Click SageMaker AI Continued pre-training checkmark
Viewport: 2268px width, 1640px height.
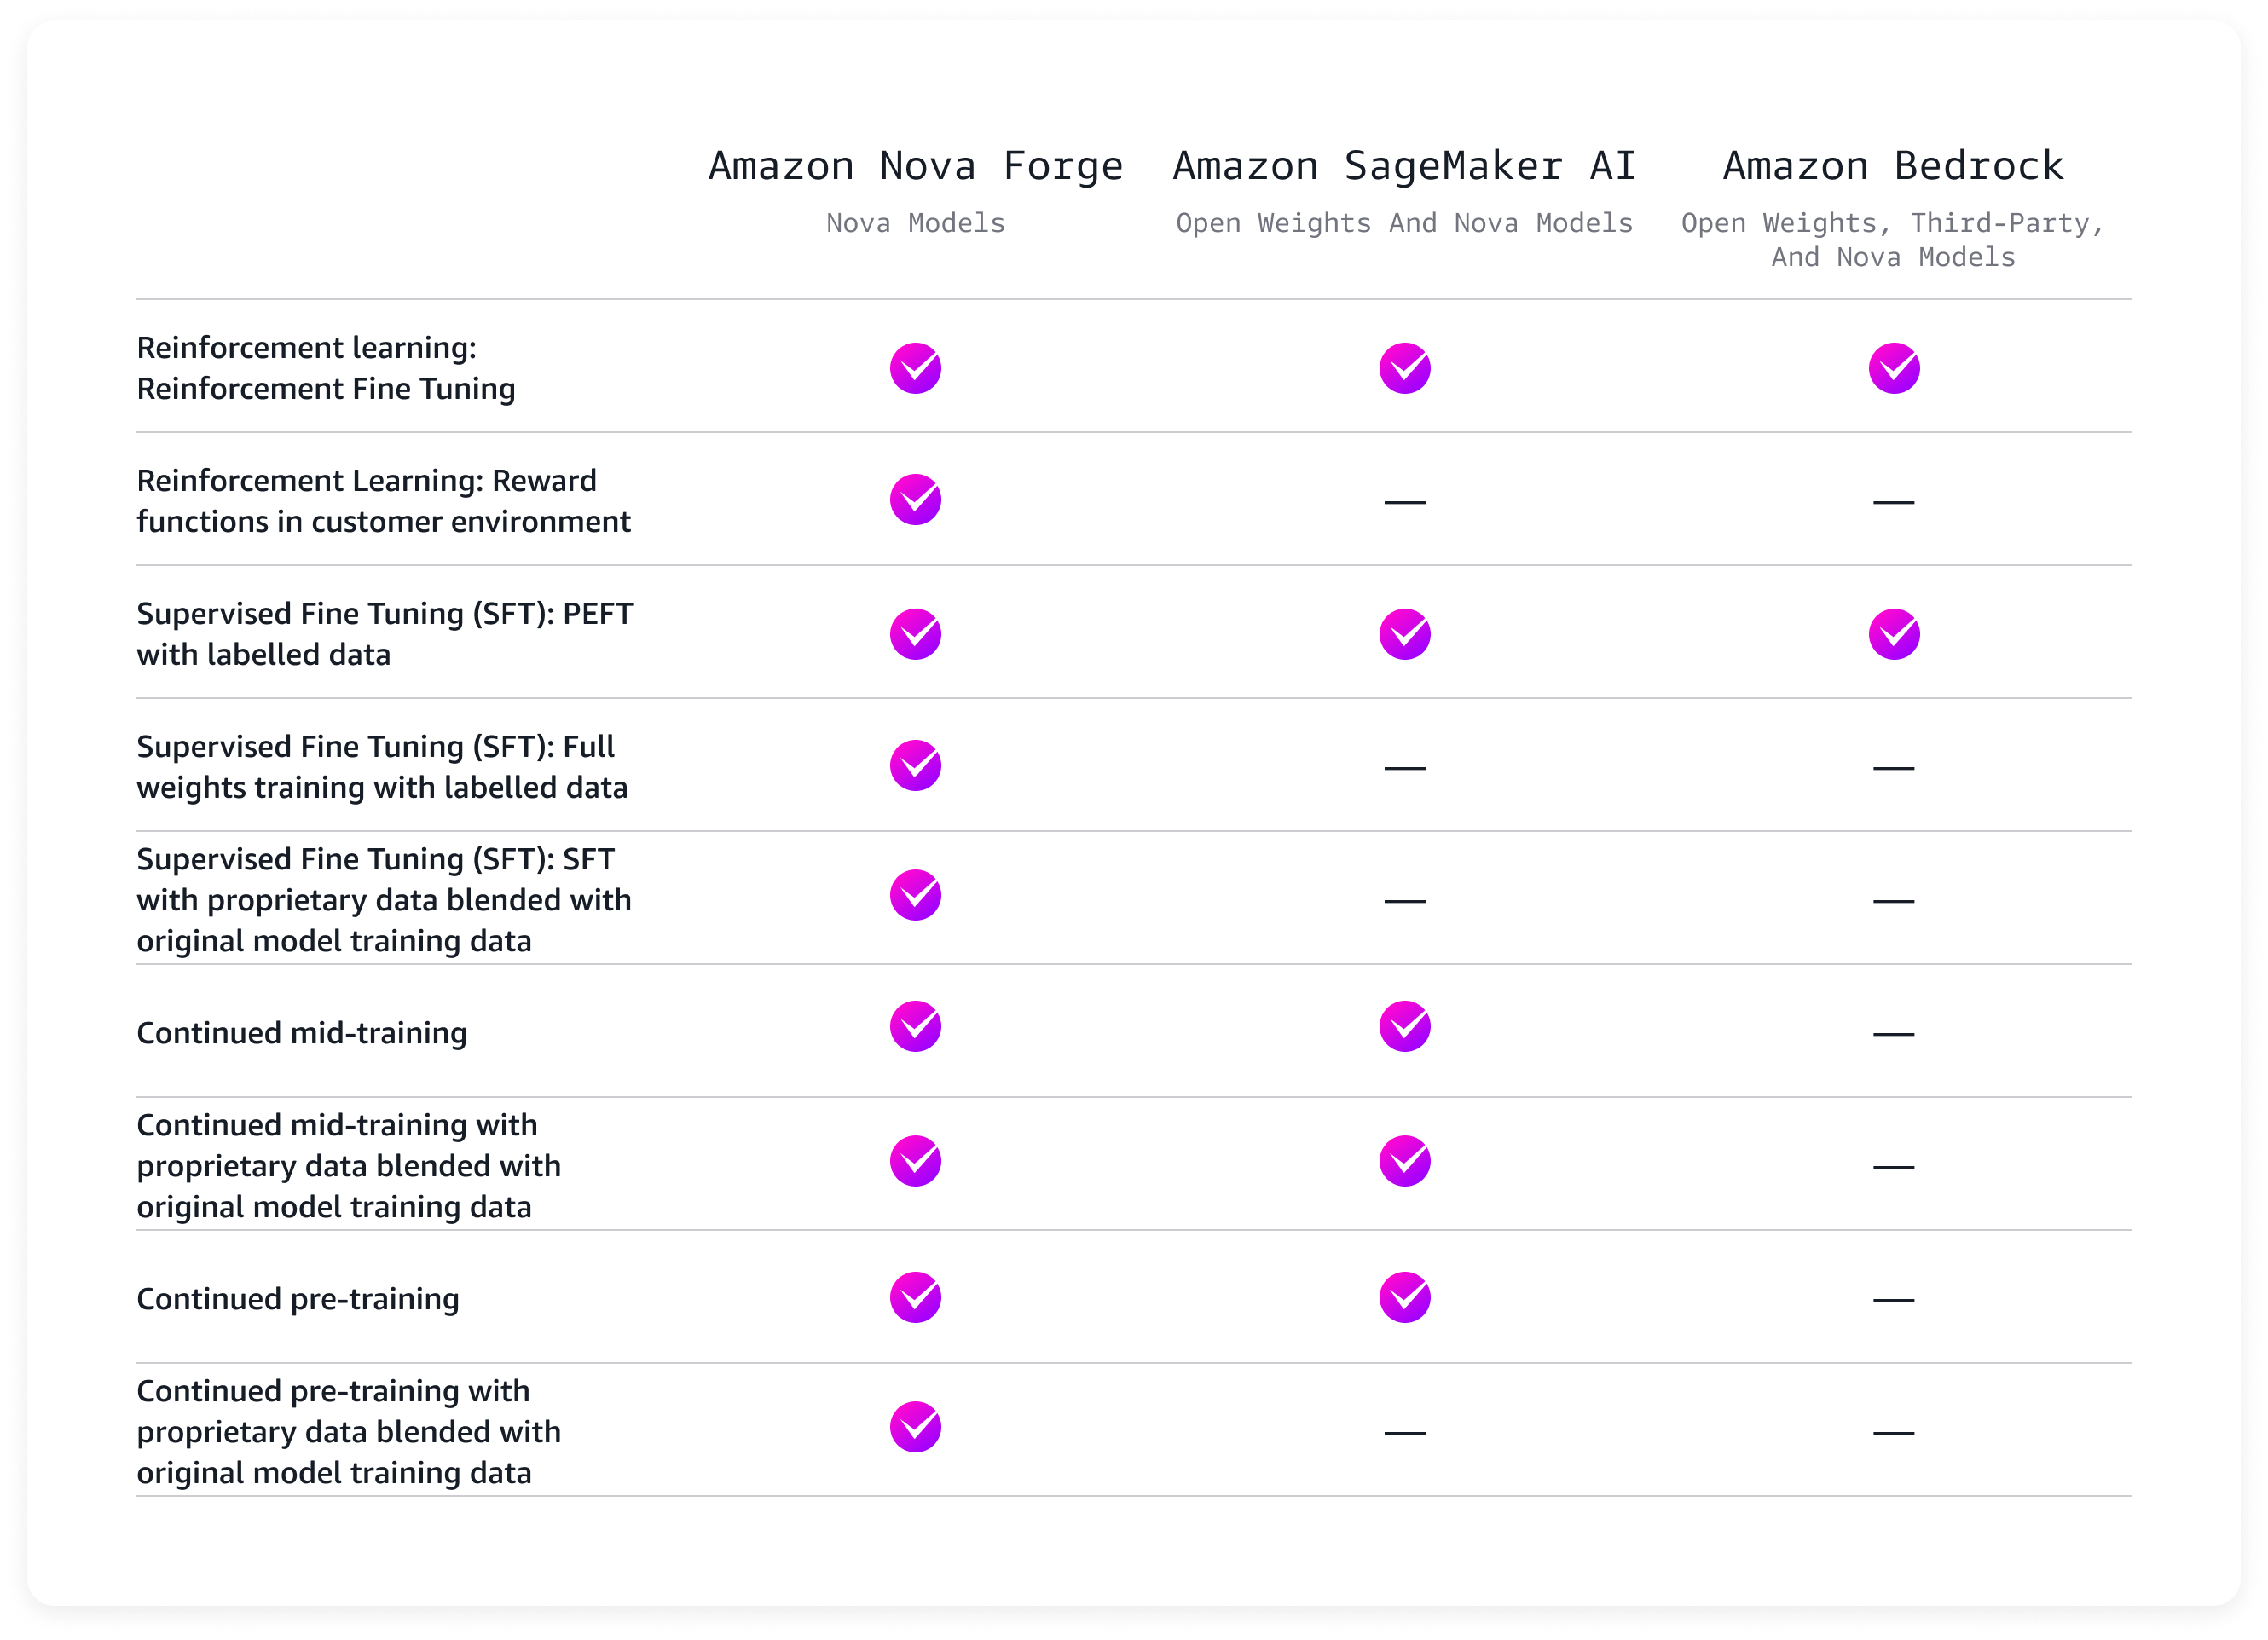[x=1404, y=1298]
